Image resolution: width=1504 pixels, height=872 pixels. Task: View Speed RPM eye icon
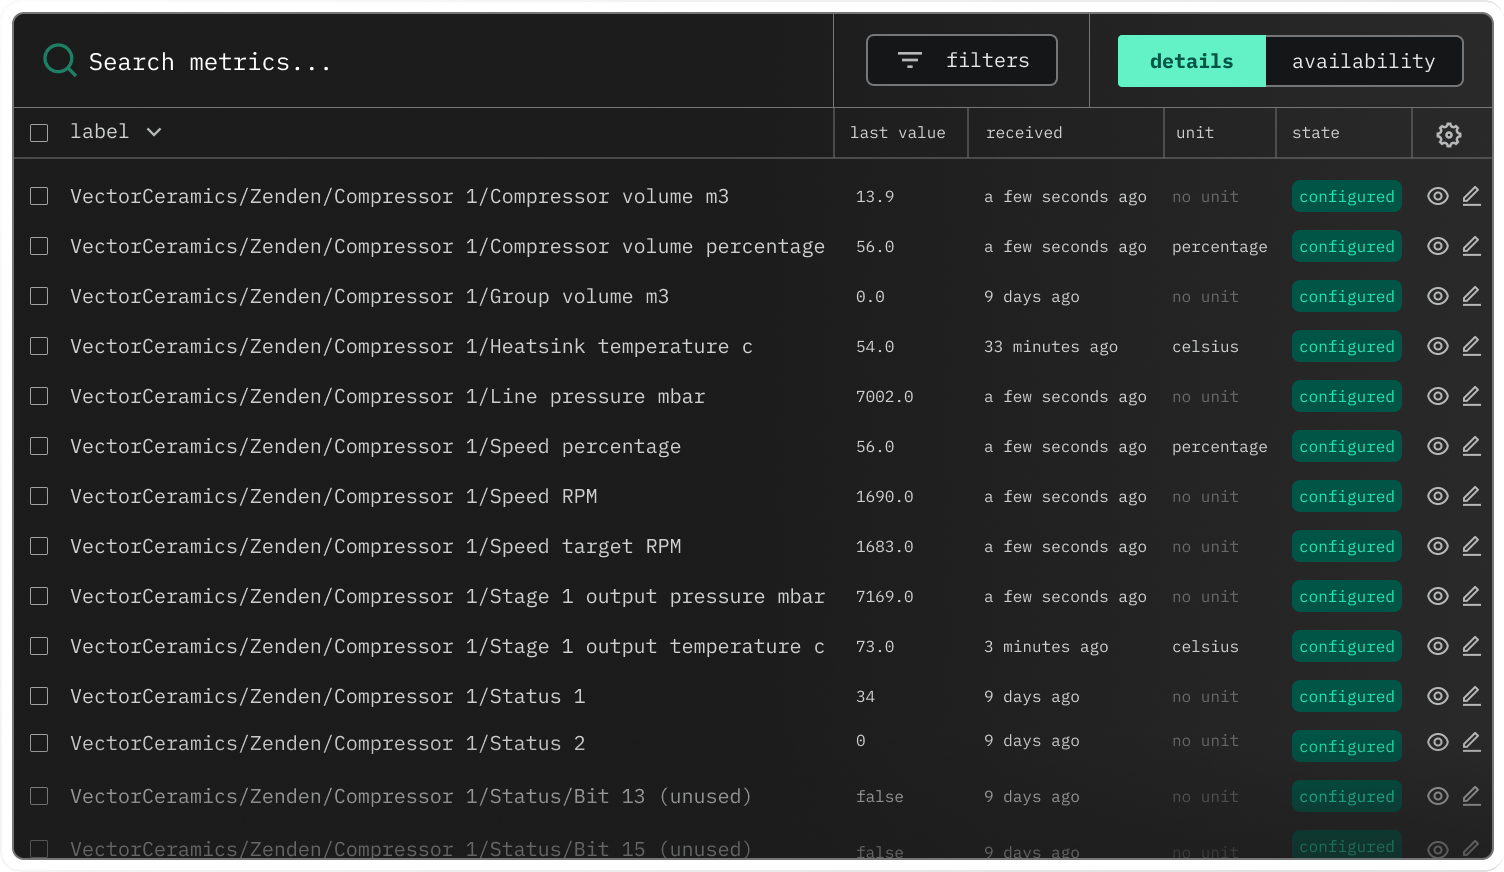coord(1438,496)
